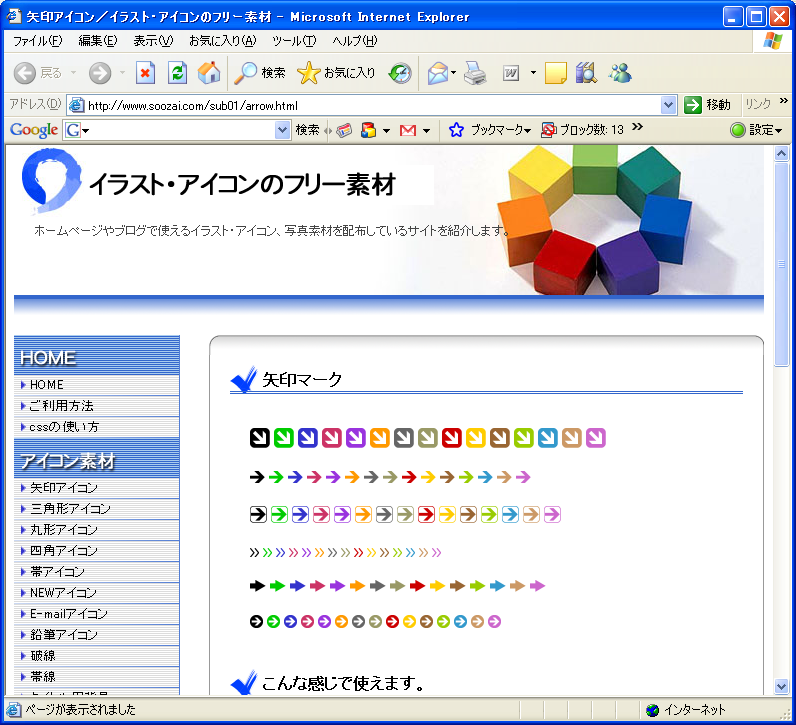This screenshot has width=796, height=725.
Task: Click the Back navigation button
Action: (38, 73)
